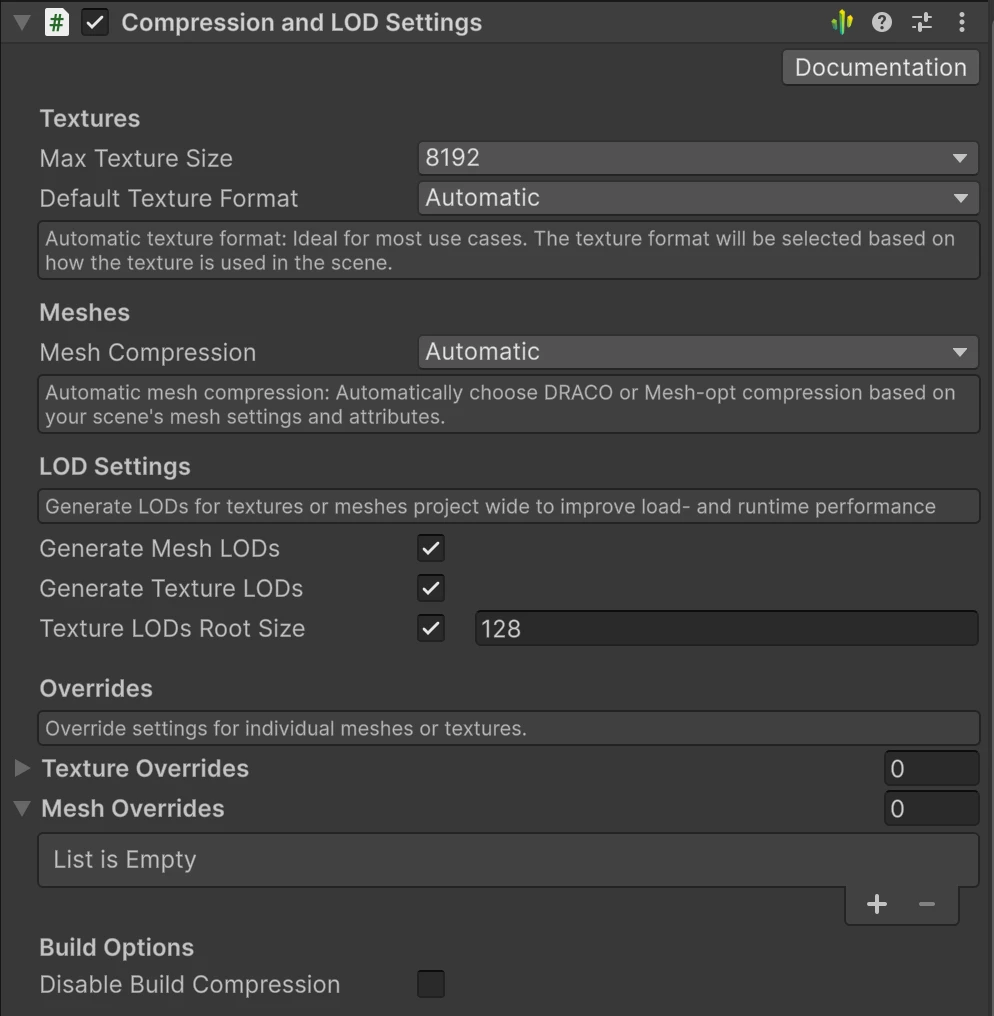Select the Texture Overrides count field

[930, 768]
